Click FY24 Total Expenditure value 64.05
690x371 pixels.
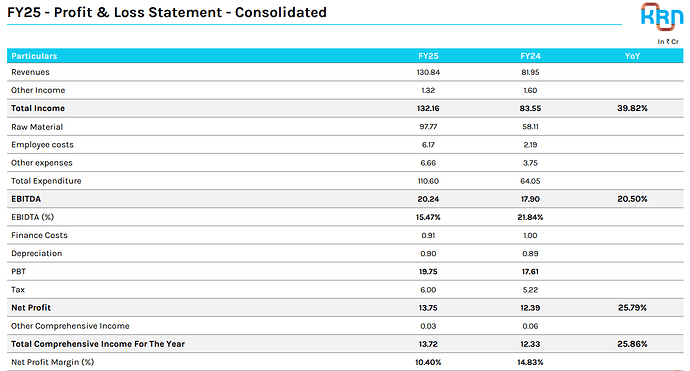(x=530, y=181)
